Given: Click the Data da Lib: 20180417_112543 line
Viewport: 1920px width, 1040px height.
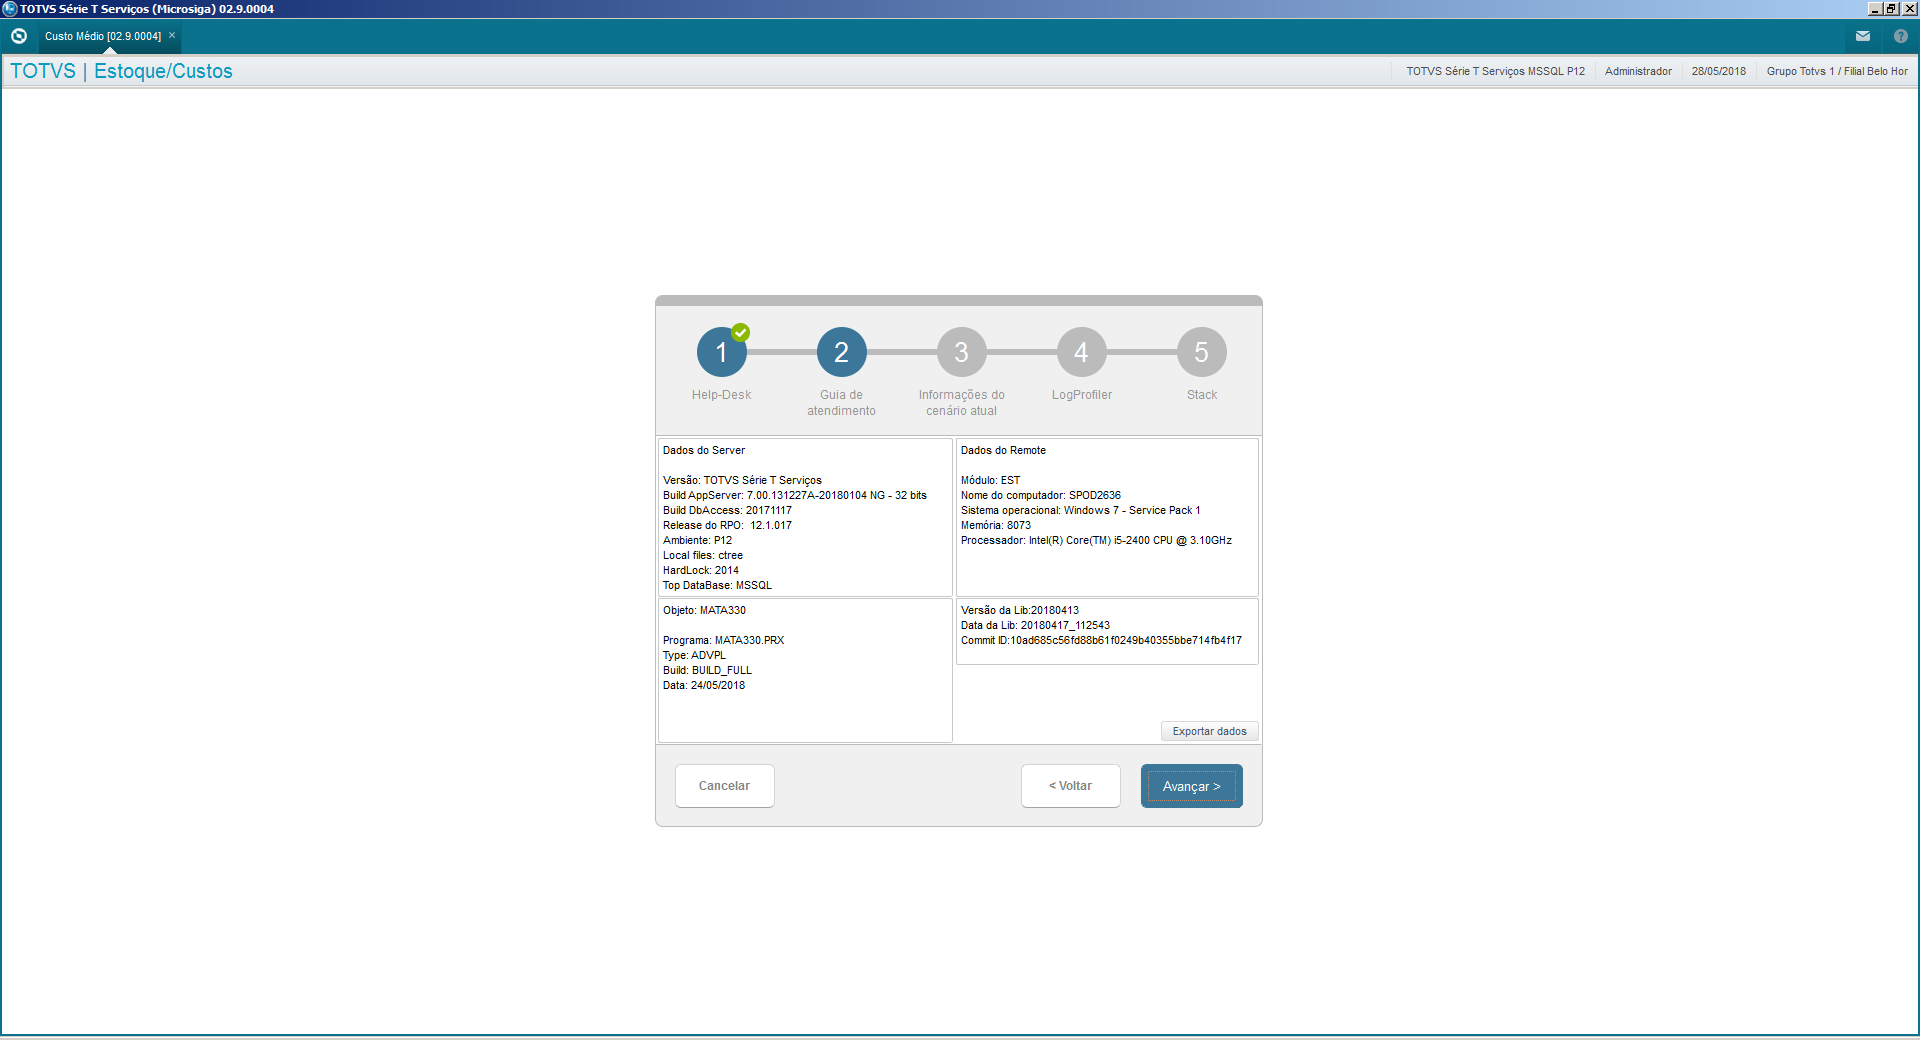Looking at the screenshot, I should 1035,625.
